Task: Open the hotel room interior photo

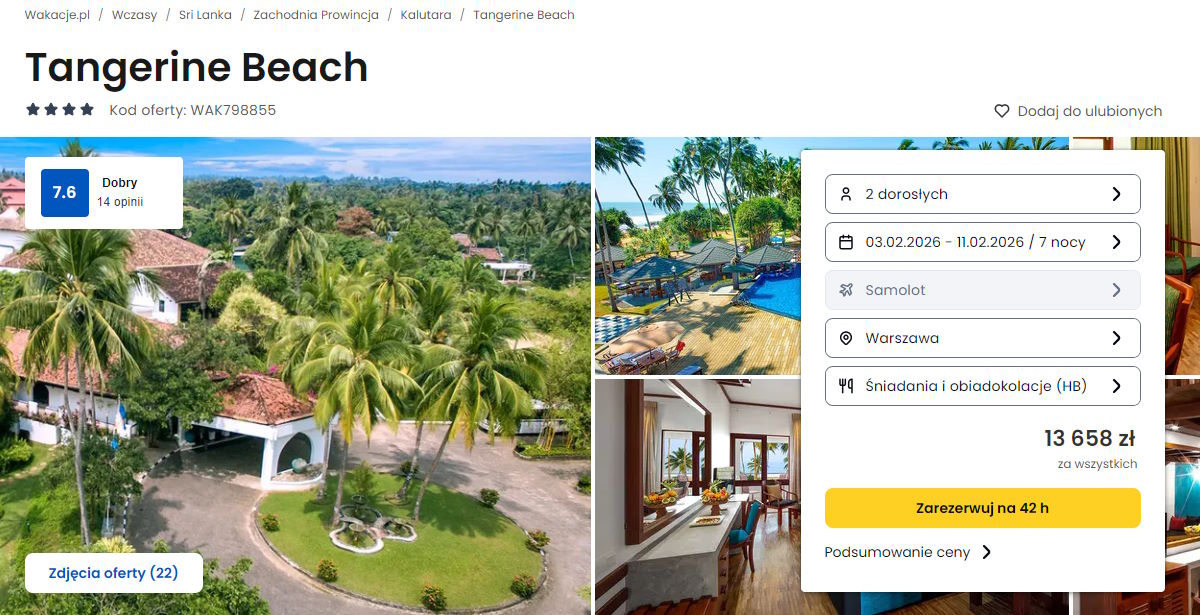Action: point(698,497)
